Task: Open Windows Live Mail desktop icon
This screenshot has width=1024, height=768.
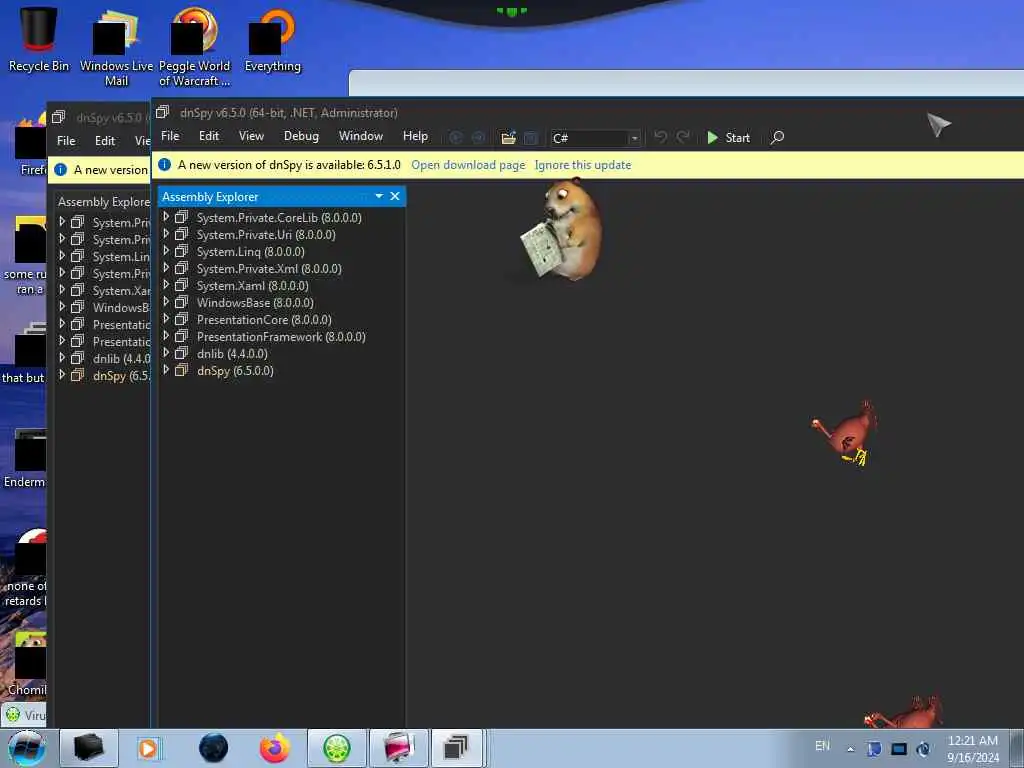Action: click(116, 47)
